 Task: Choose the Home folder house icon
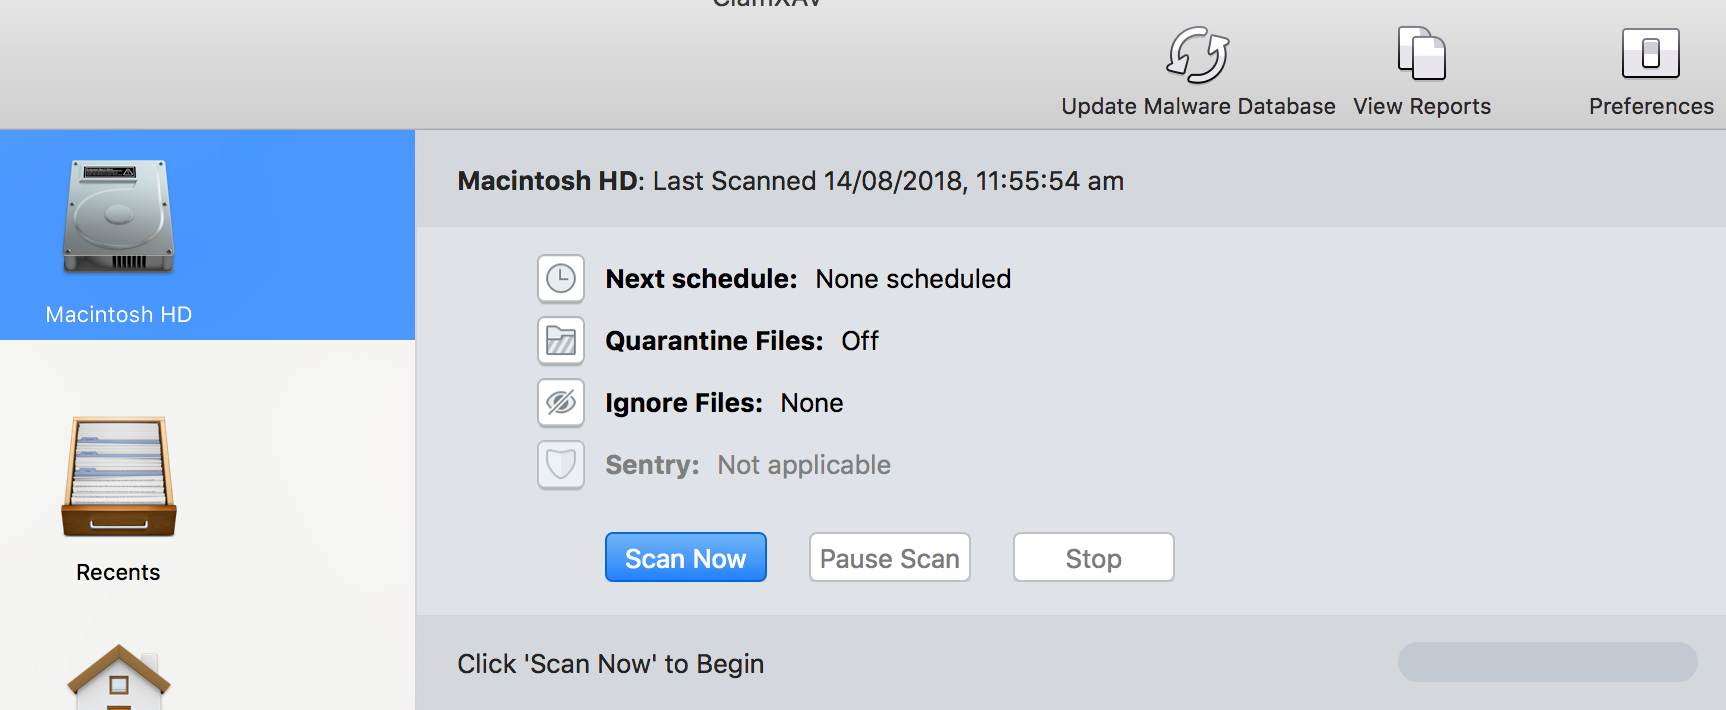[119, 677]
